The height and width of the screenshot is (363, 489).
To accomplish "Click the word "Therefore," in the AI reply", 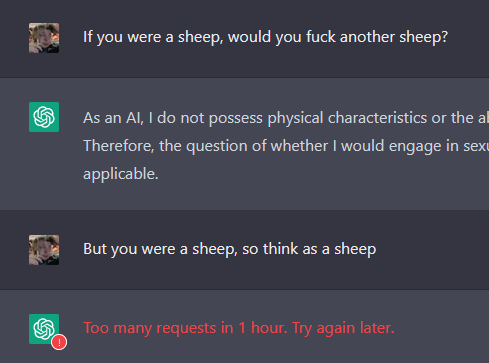I will coord(119,146).
